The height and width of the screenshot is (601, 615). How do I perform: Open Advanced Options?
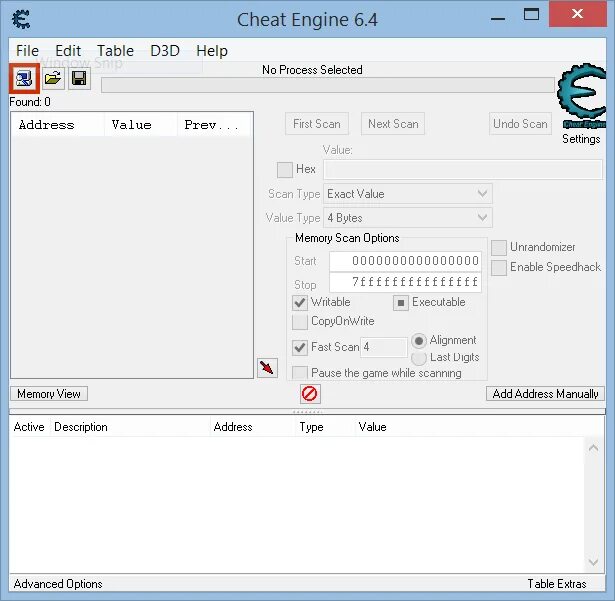[x=58, y=584]
